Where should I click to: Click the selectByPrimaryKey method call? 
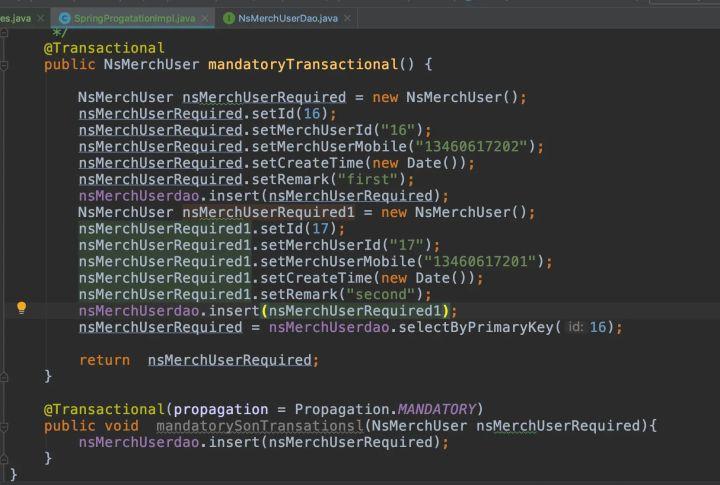coord(480,327)
